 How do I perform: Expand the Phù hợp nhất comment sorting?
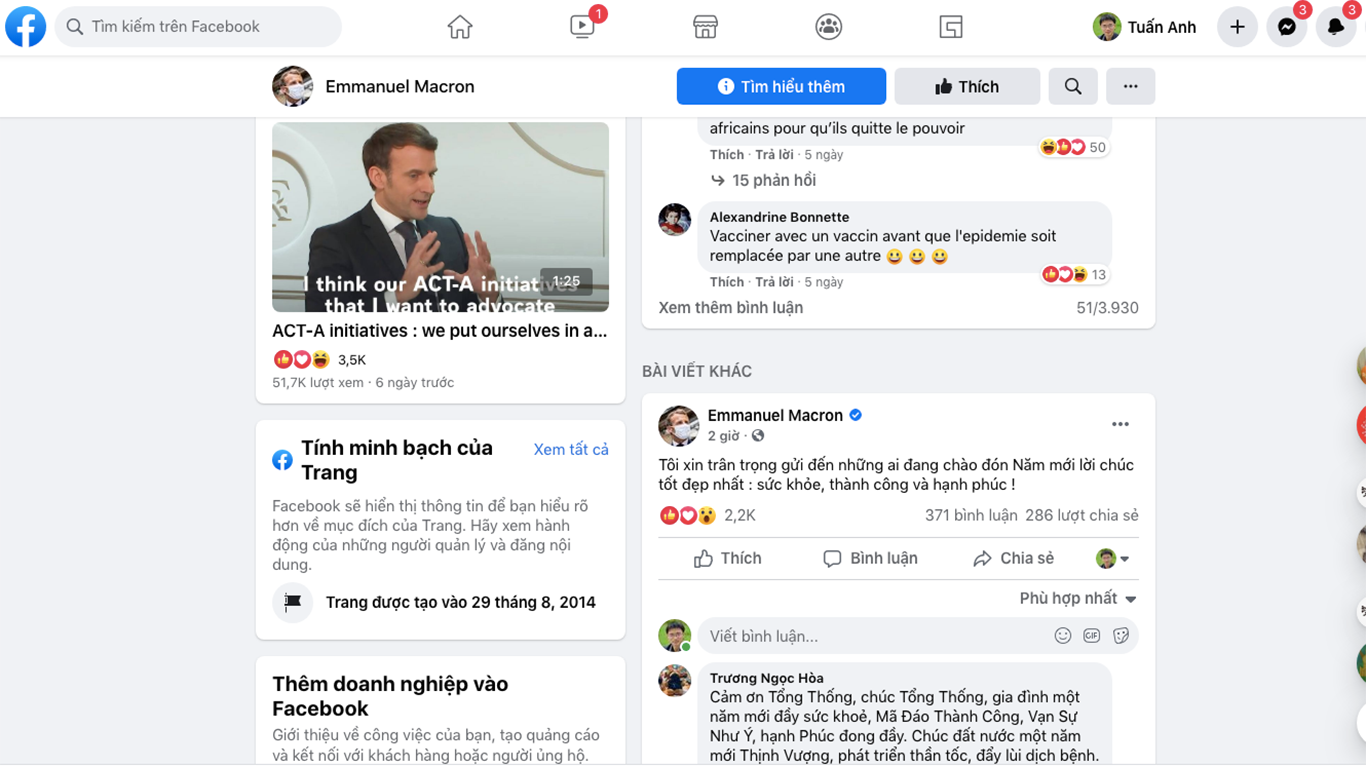[1078, 599]
